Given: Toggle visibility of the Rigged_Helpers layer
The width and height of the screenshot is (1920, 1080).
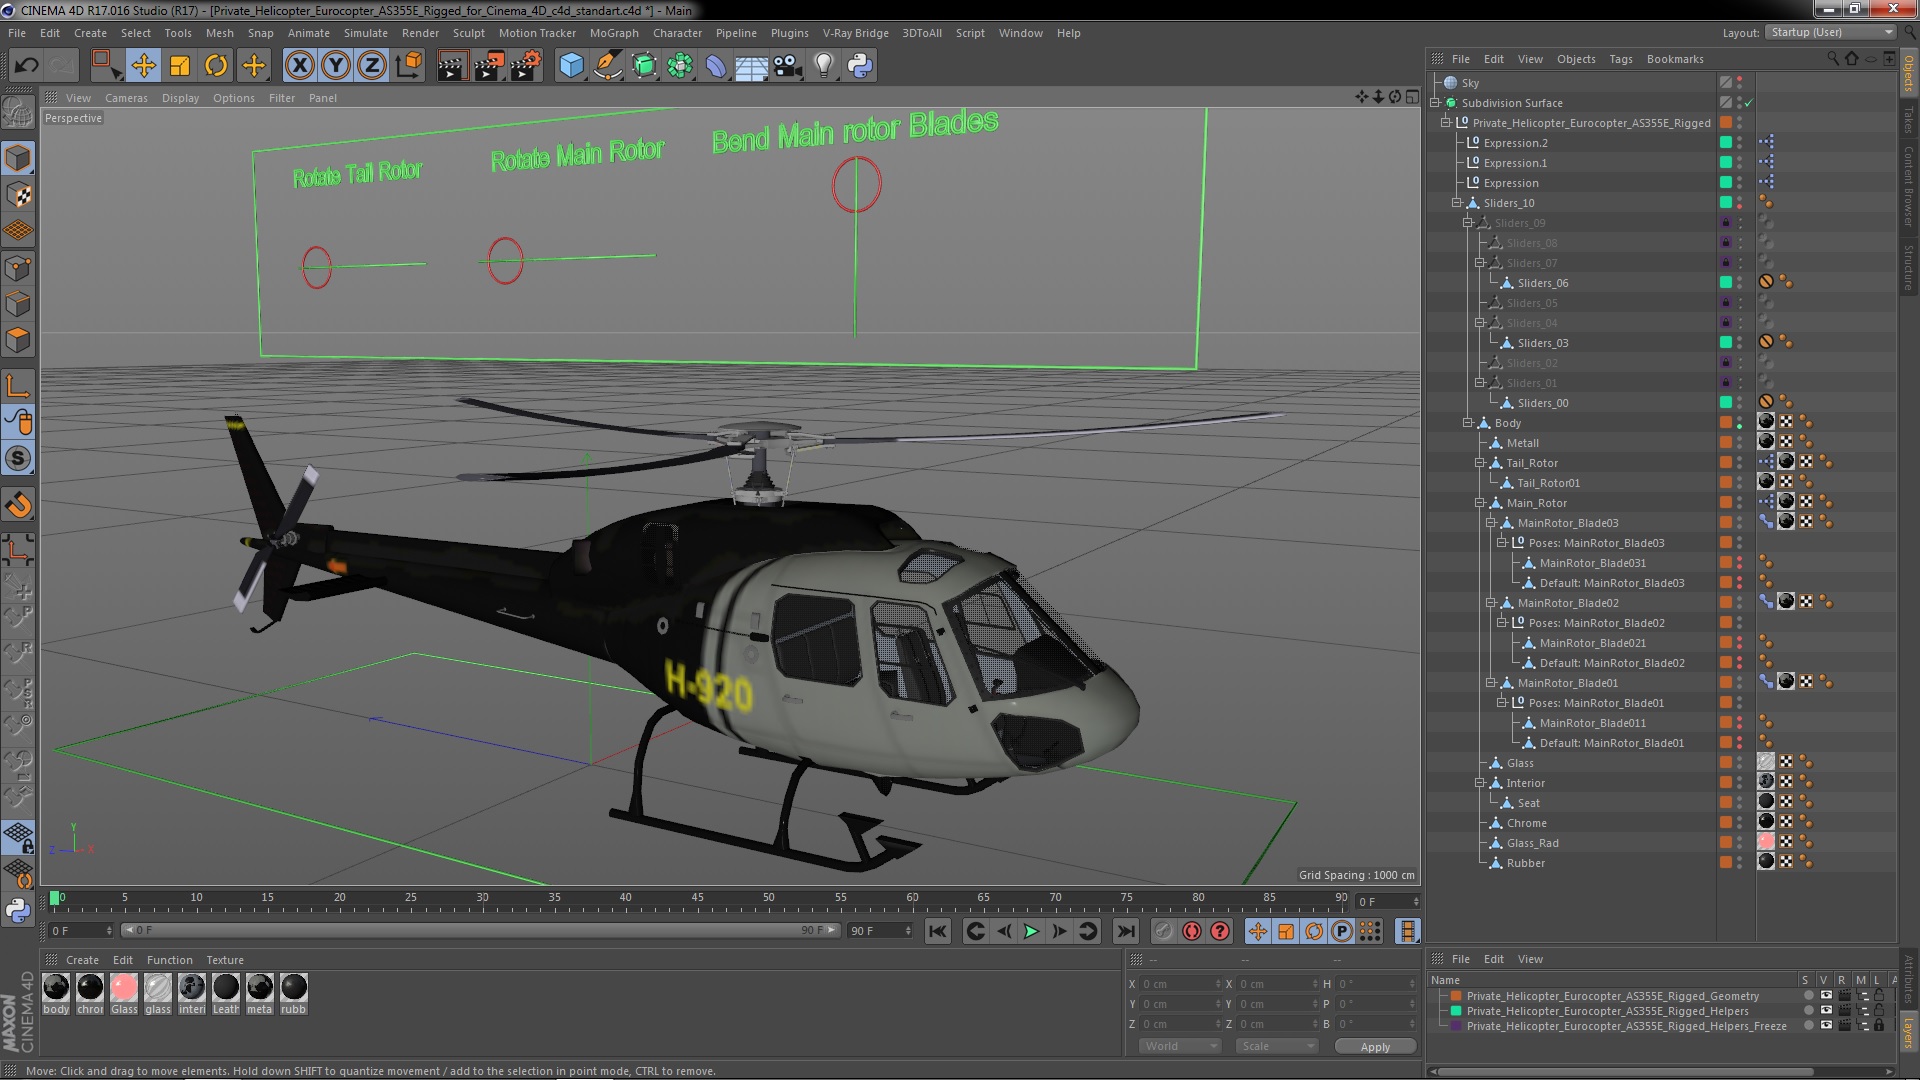Looking at the screenshot, I should coord(1826,1011).
